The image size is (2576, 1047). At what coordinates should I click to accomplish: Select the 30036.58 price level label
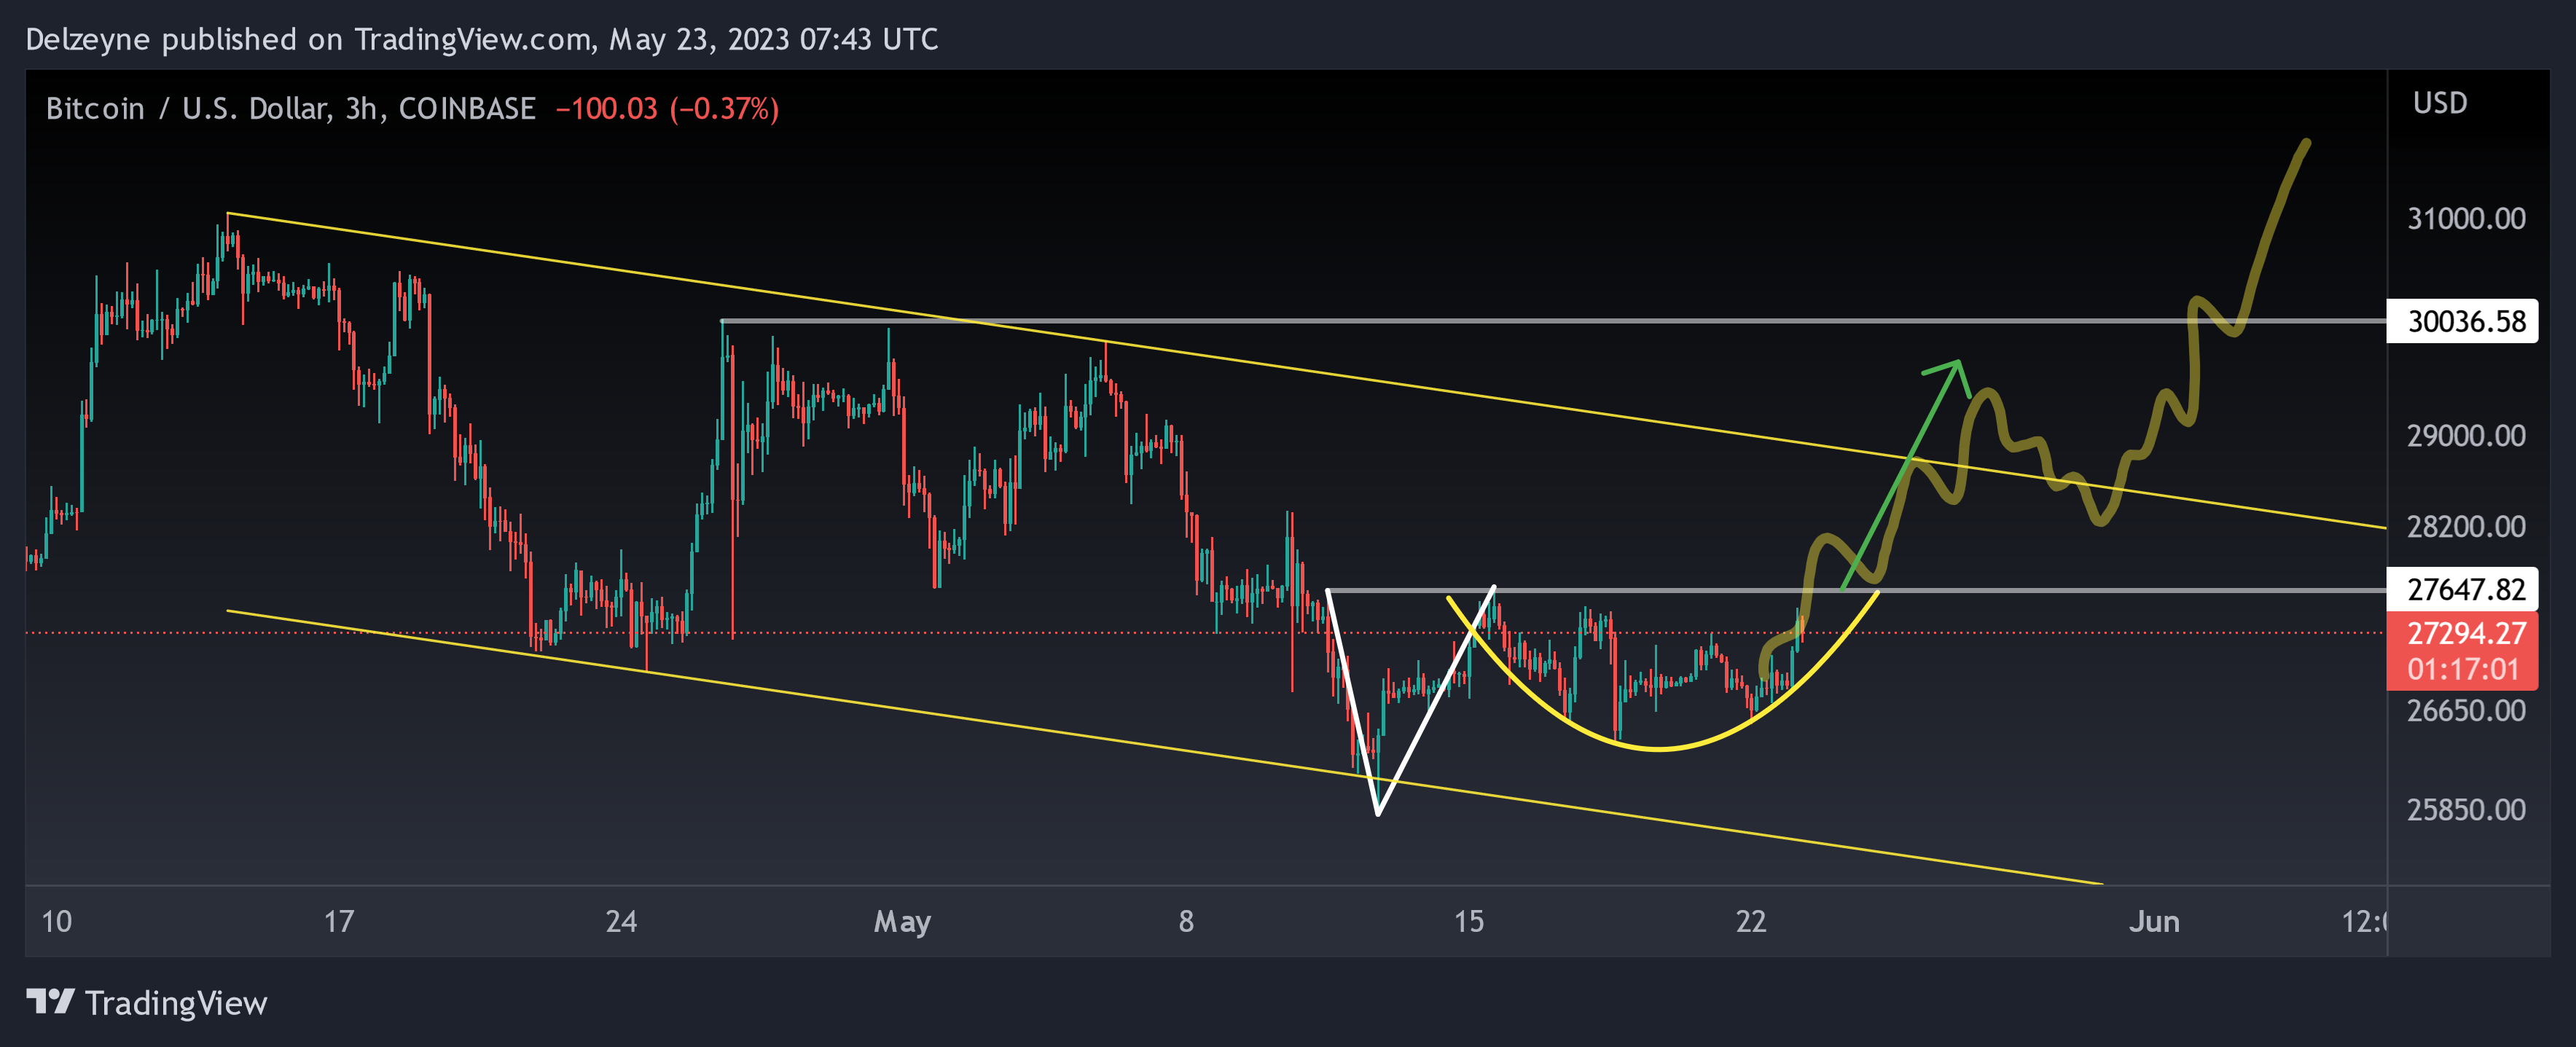2462,321
